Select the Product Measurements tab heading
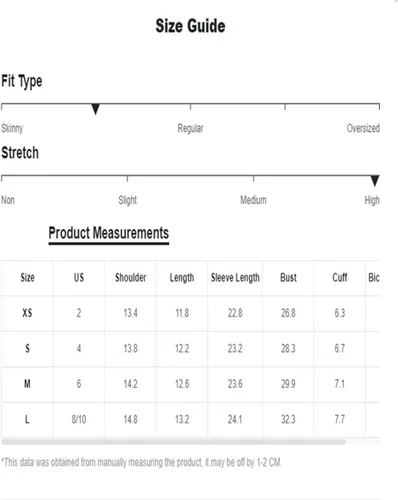The height and width of the screenshot is (500, 398). [109, 233]
